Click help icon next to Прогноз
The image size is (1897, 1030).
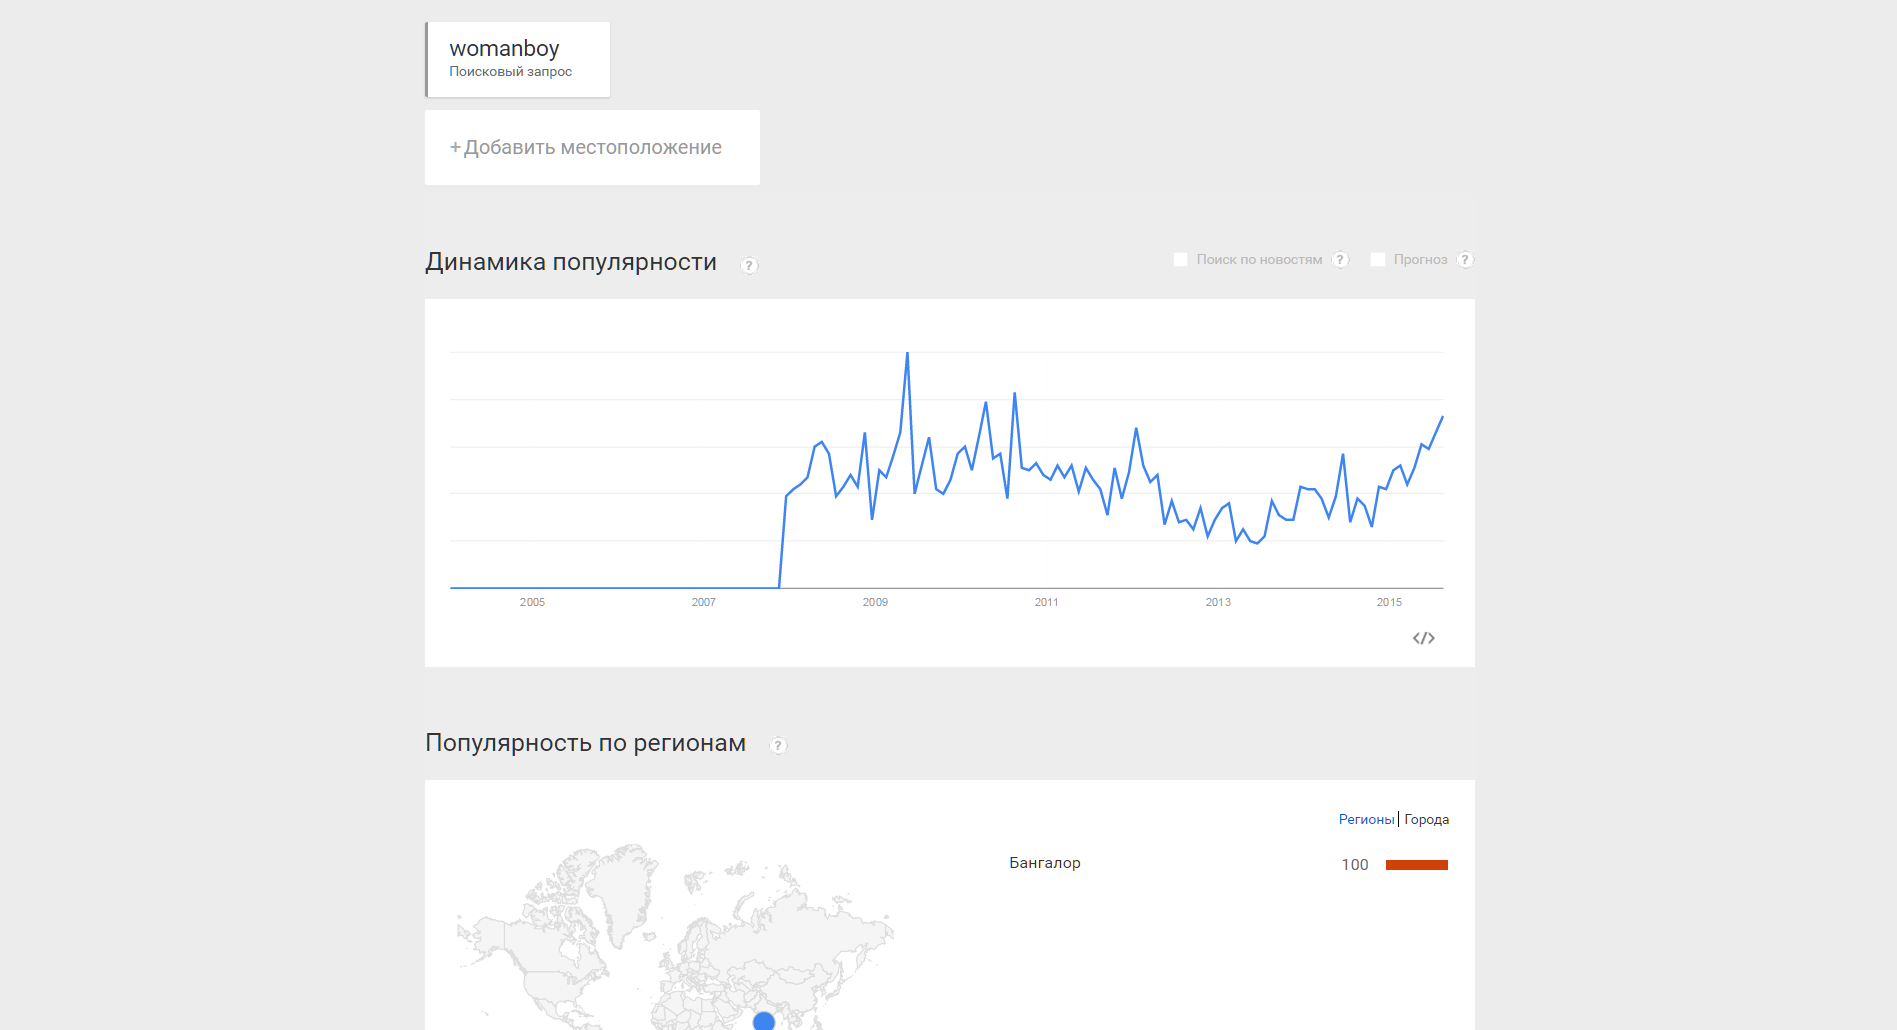(1465, 260)
